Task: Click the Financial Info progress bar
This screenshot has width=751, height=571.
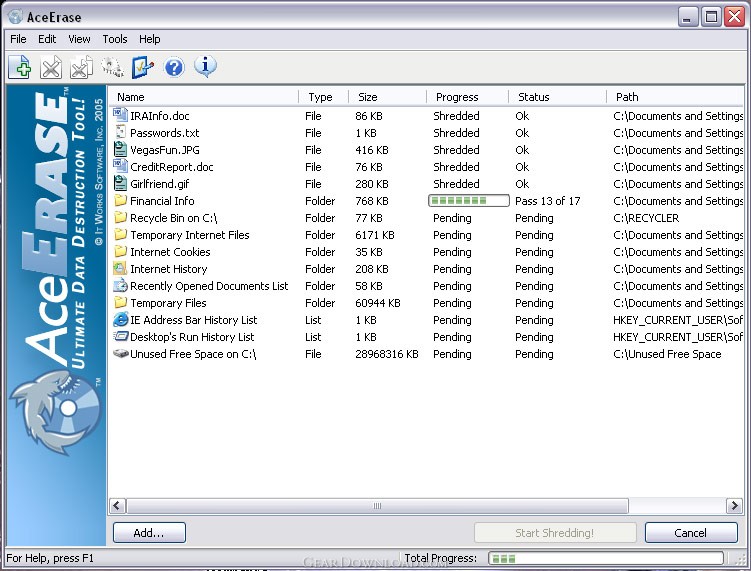Action: coord(468,201)
